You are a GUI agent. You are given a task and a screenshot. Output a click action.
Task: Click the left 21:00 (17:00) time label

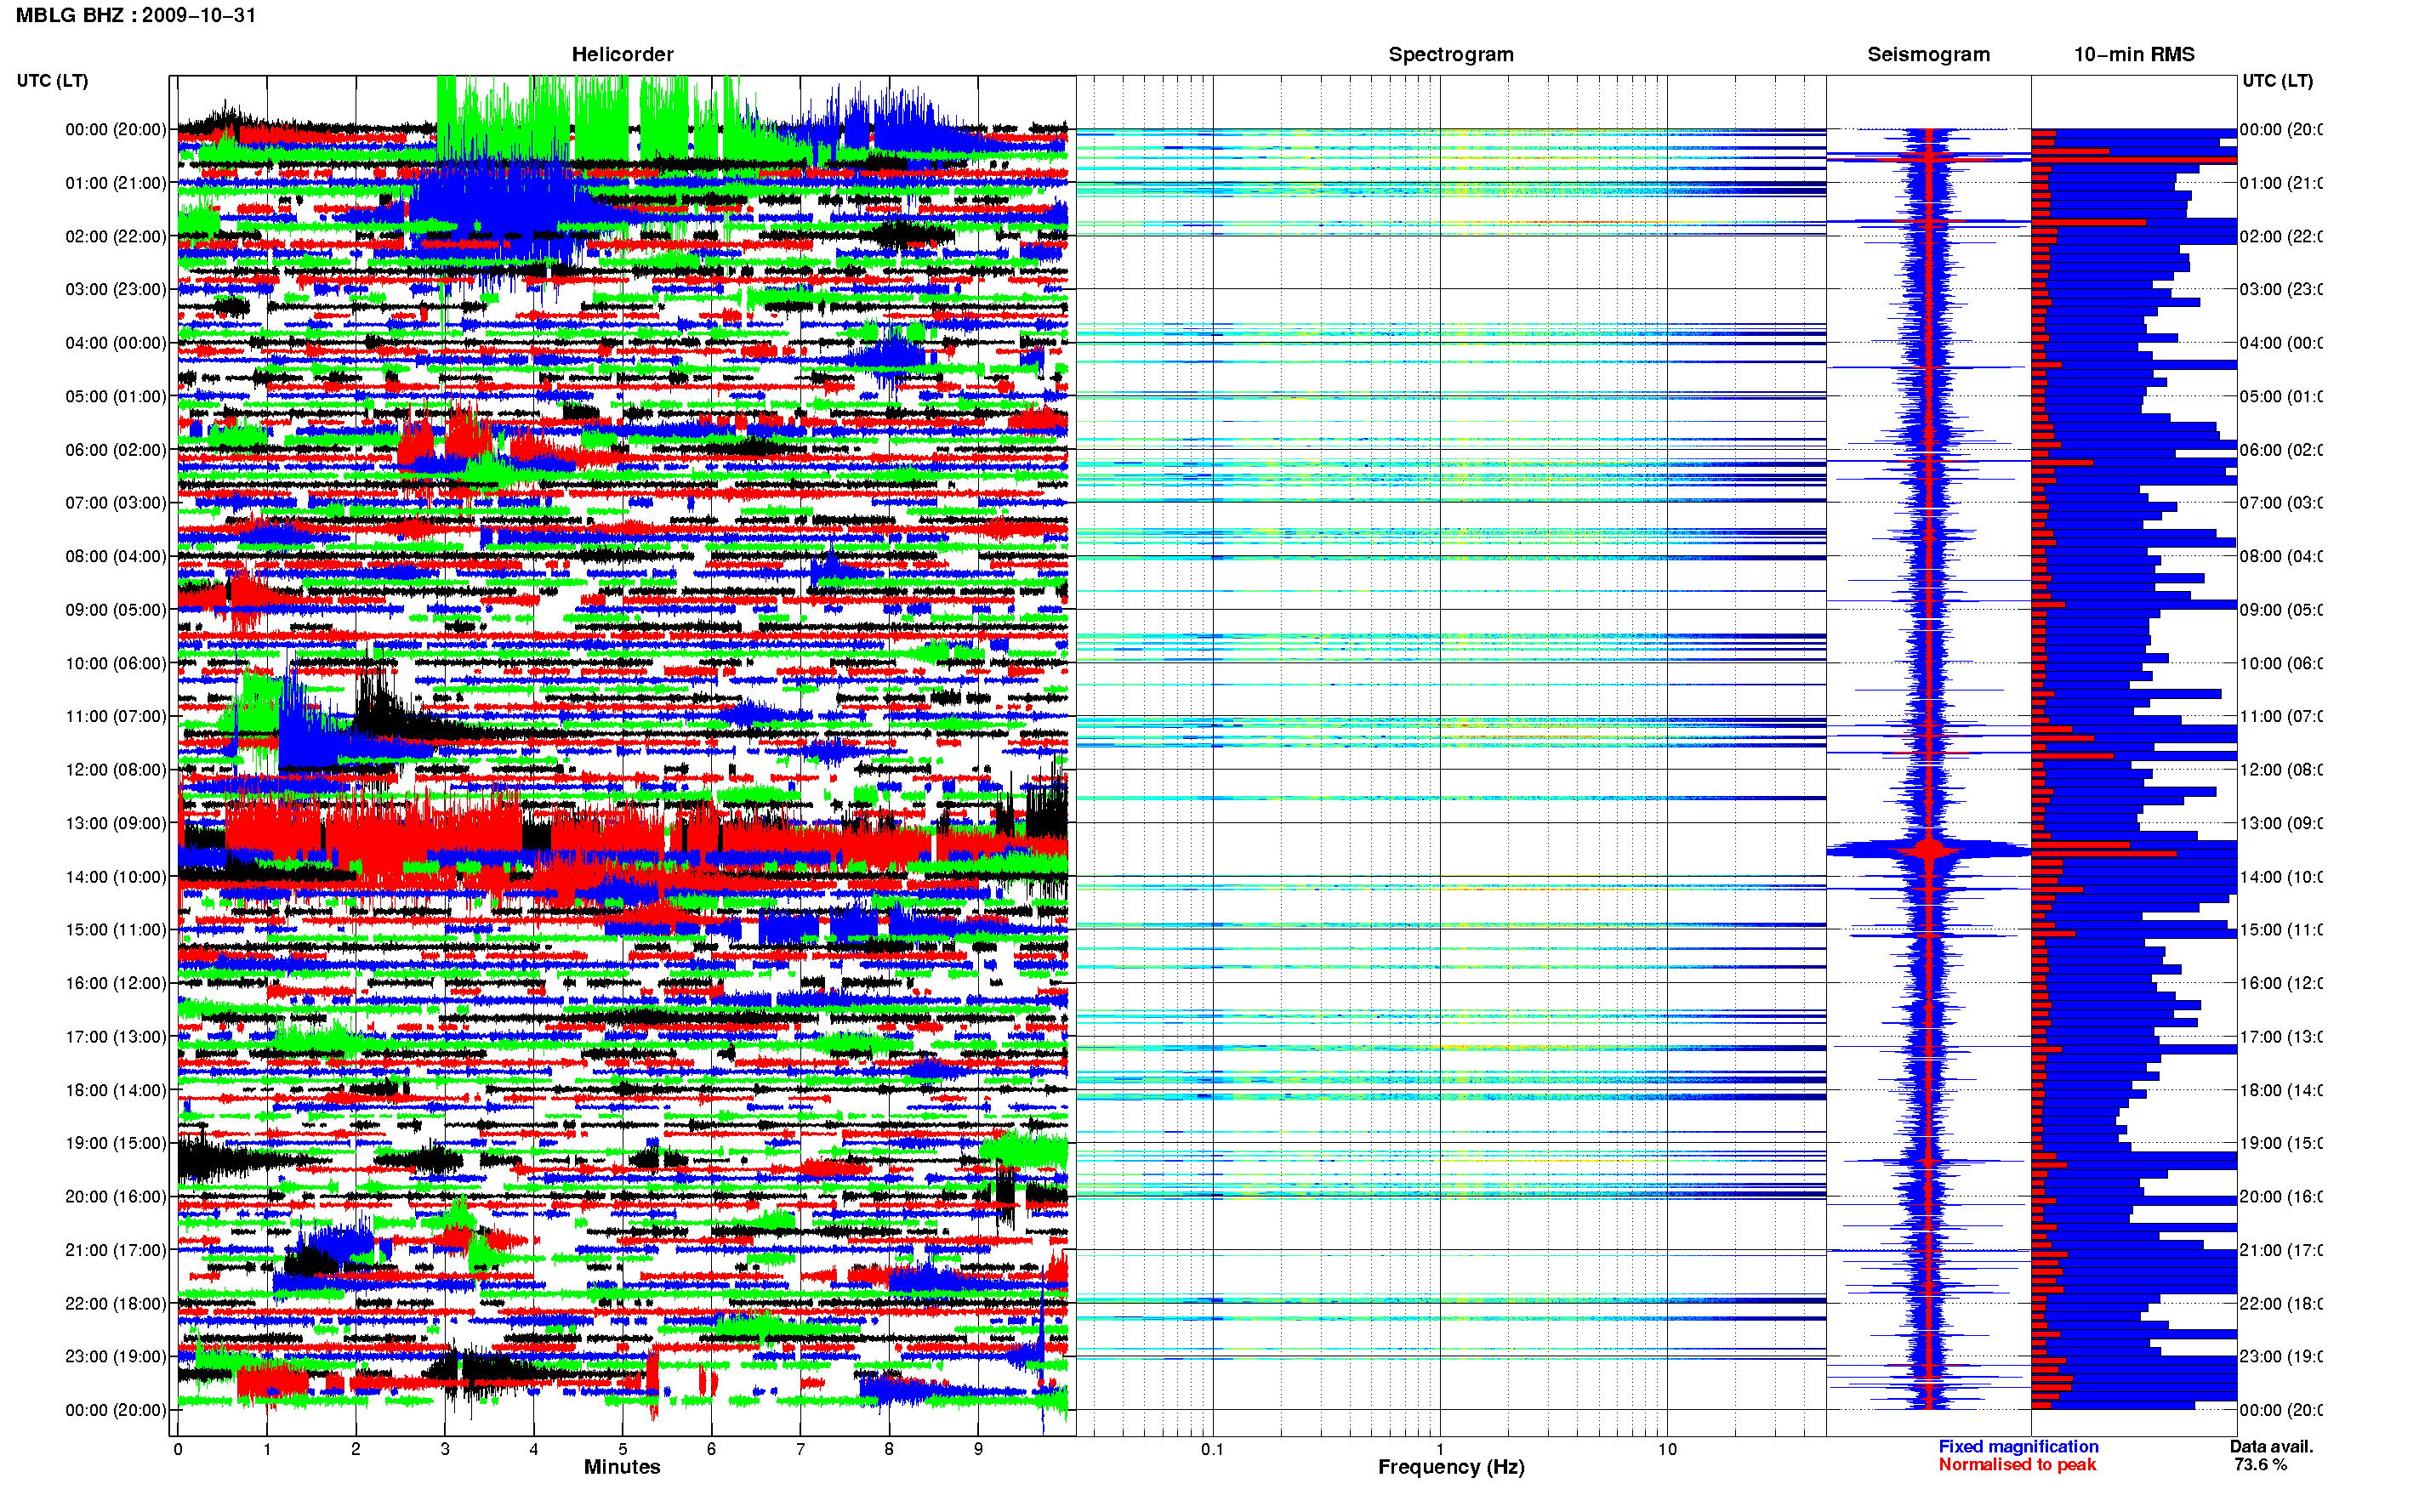coord(116,1250)
